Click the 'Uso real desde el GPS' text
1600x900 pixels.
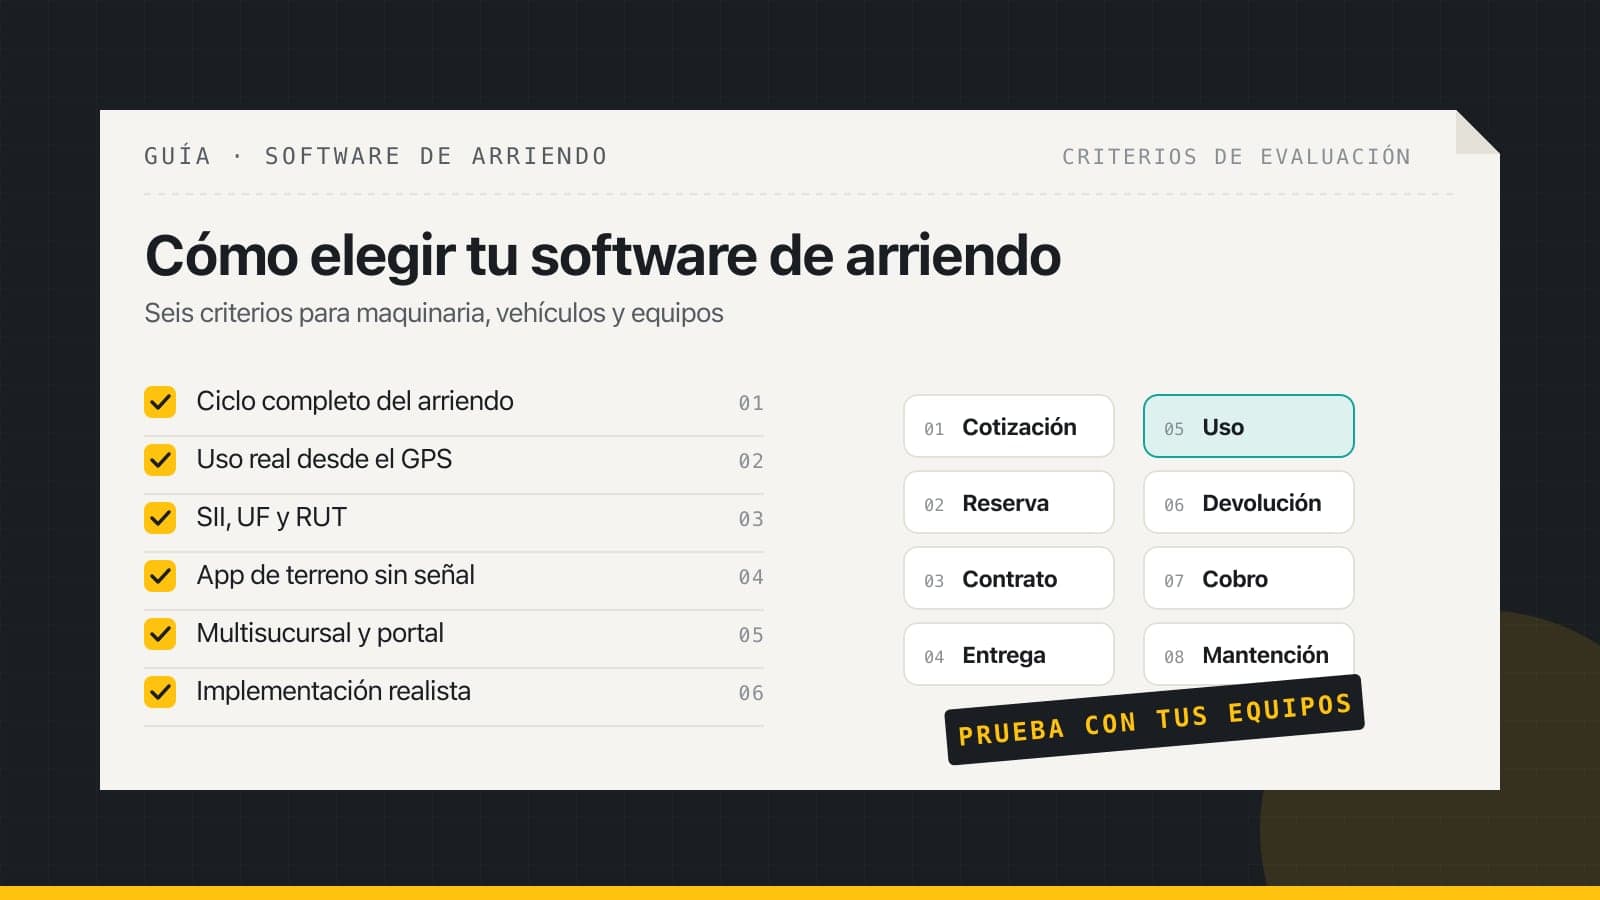(324, 459)
